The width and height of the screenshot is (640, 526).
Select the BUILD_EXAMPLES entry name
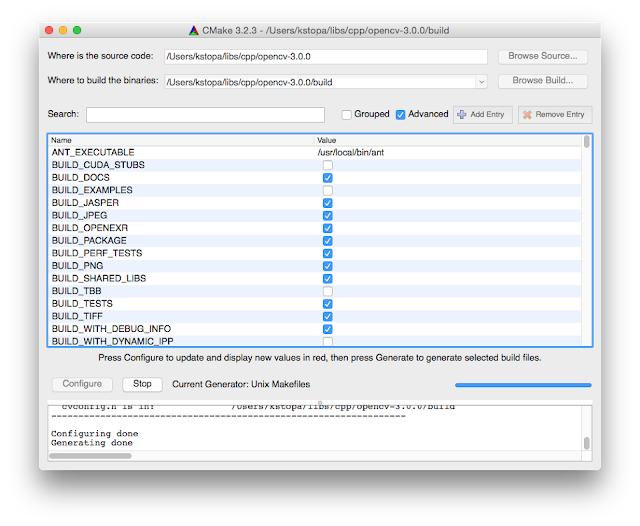(92, 191)
